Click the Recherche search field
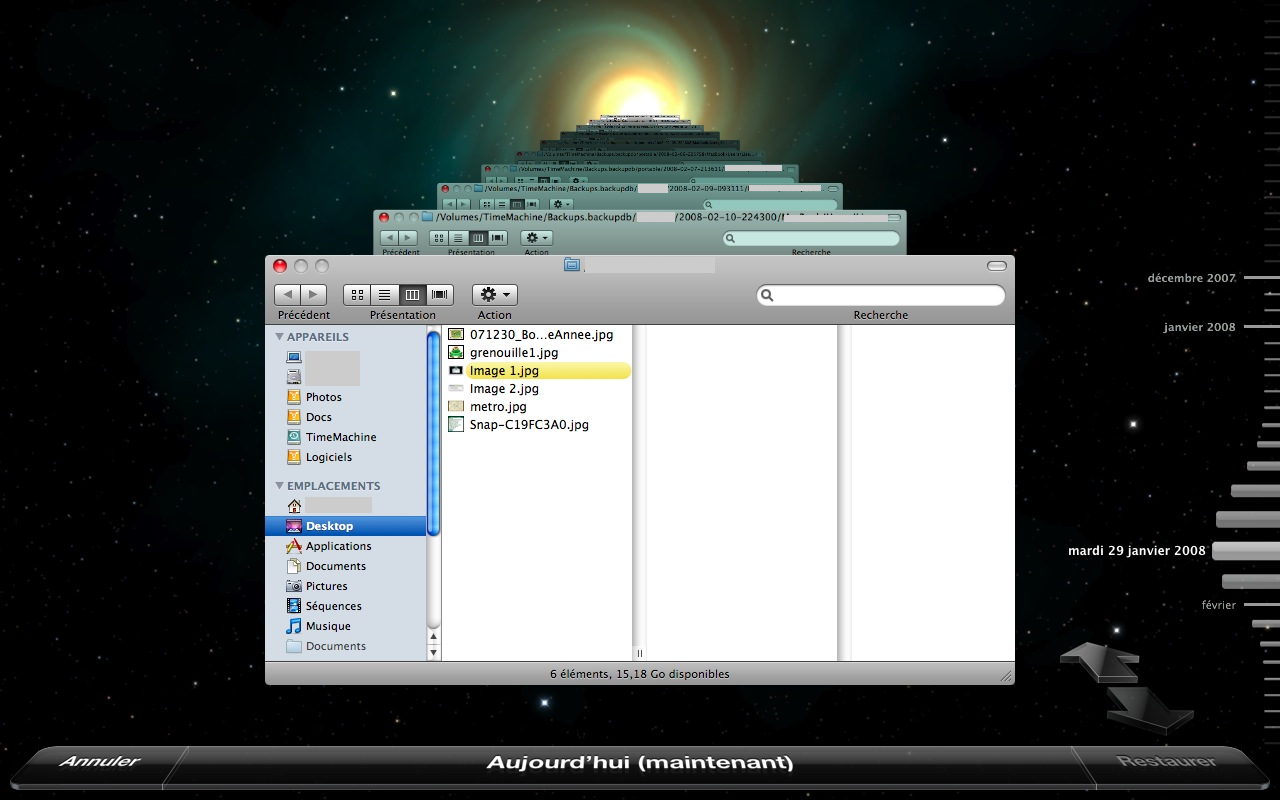 coord(880,295)
